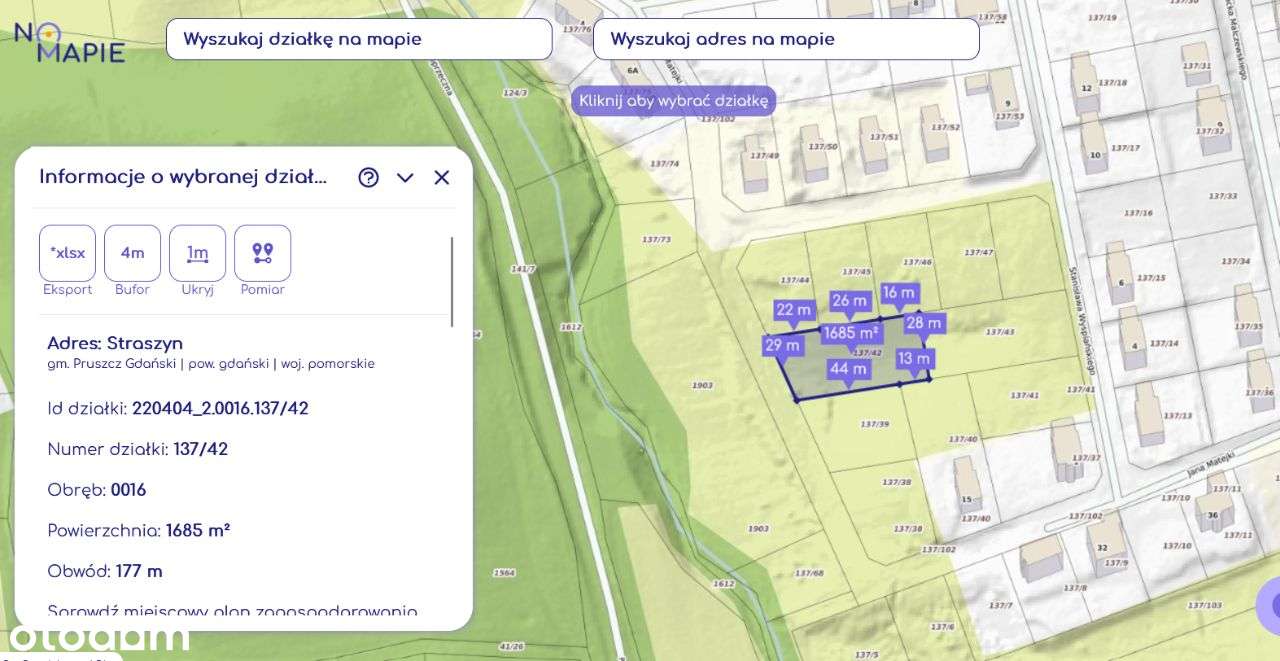Click the info panel's vertical scrollbar
Viewport: 1280px width, 661px height.
pyautogui.click(x=452, y=282)
